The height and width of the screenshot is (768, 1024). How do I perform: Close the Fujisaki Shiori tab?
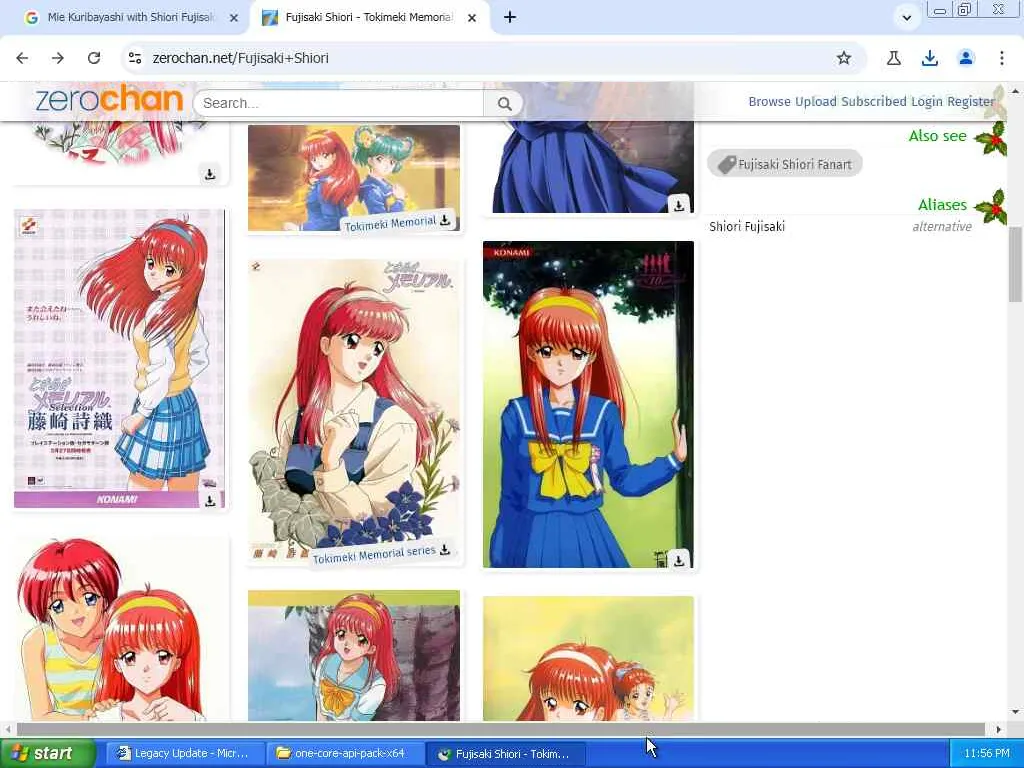[472, 18]
